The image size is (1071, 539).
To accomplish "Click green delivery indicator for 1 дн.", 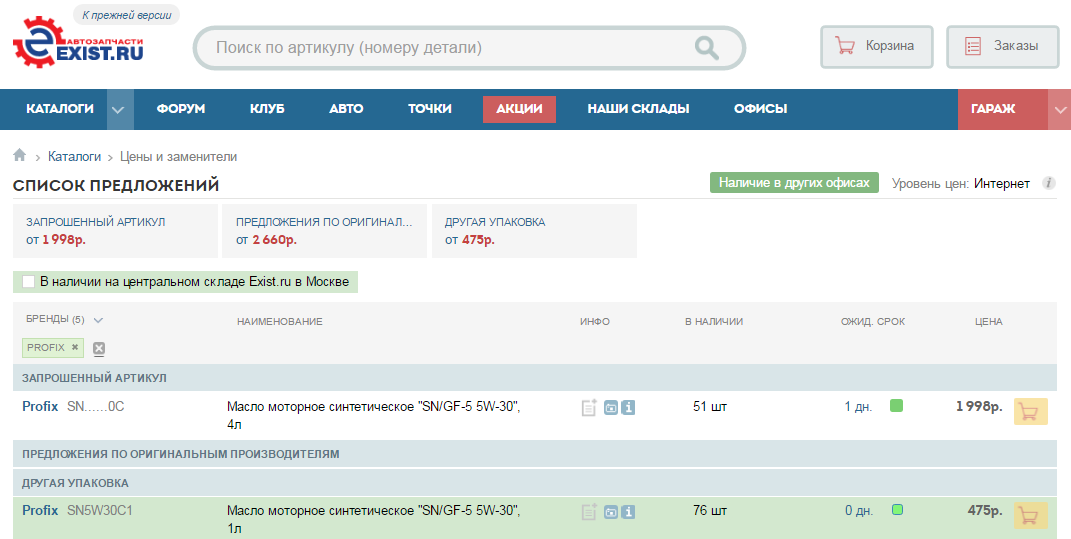I will point(897,406).
